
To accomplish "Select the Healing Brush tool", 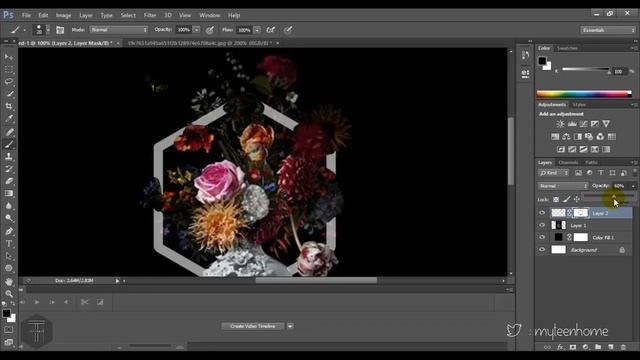I will click(x=9, y=132).
